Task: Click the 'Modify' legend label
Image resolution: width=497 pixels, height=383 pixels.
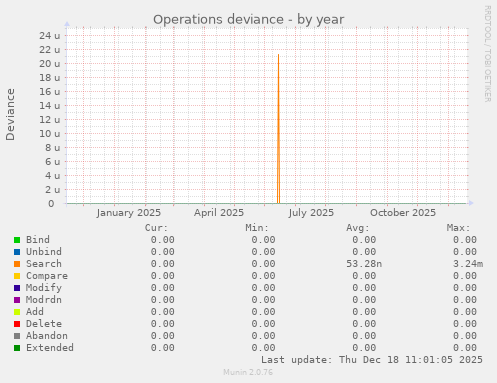Action: click(x=44, y=288)
